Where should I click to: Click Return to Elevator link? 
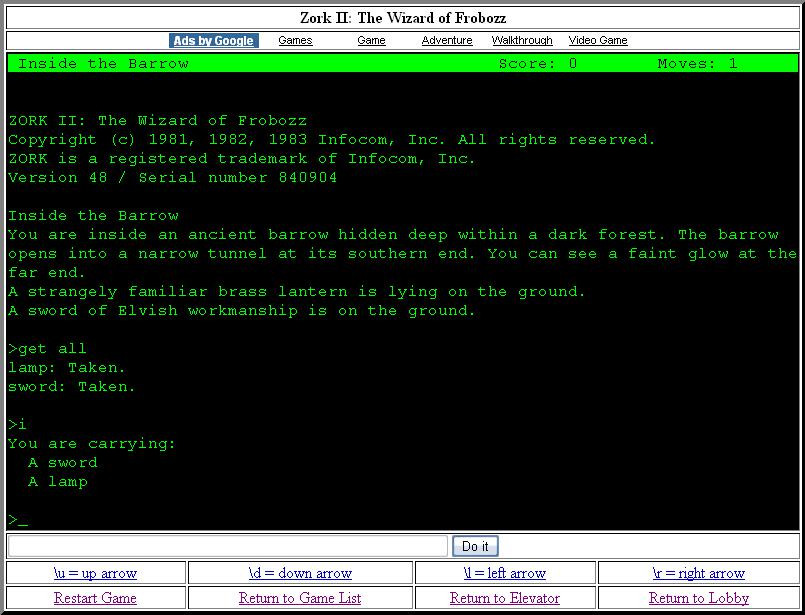tap(505, 598)
